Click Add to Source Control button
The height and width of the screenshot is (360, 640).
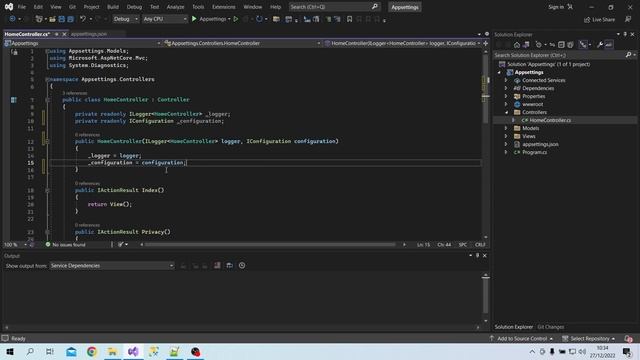click(x=522, y=338)
